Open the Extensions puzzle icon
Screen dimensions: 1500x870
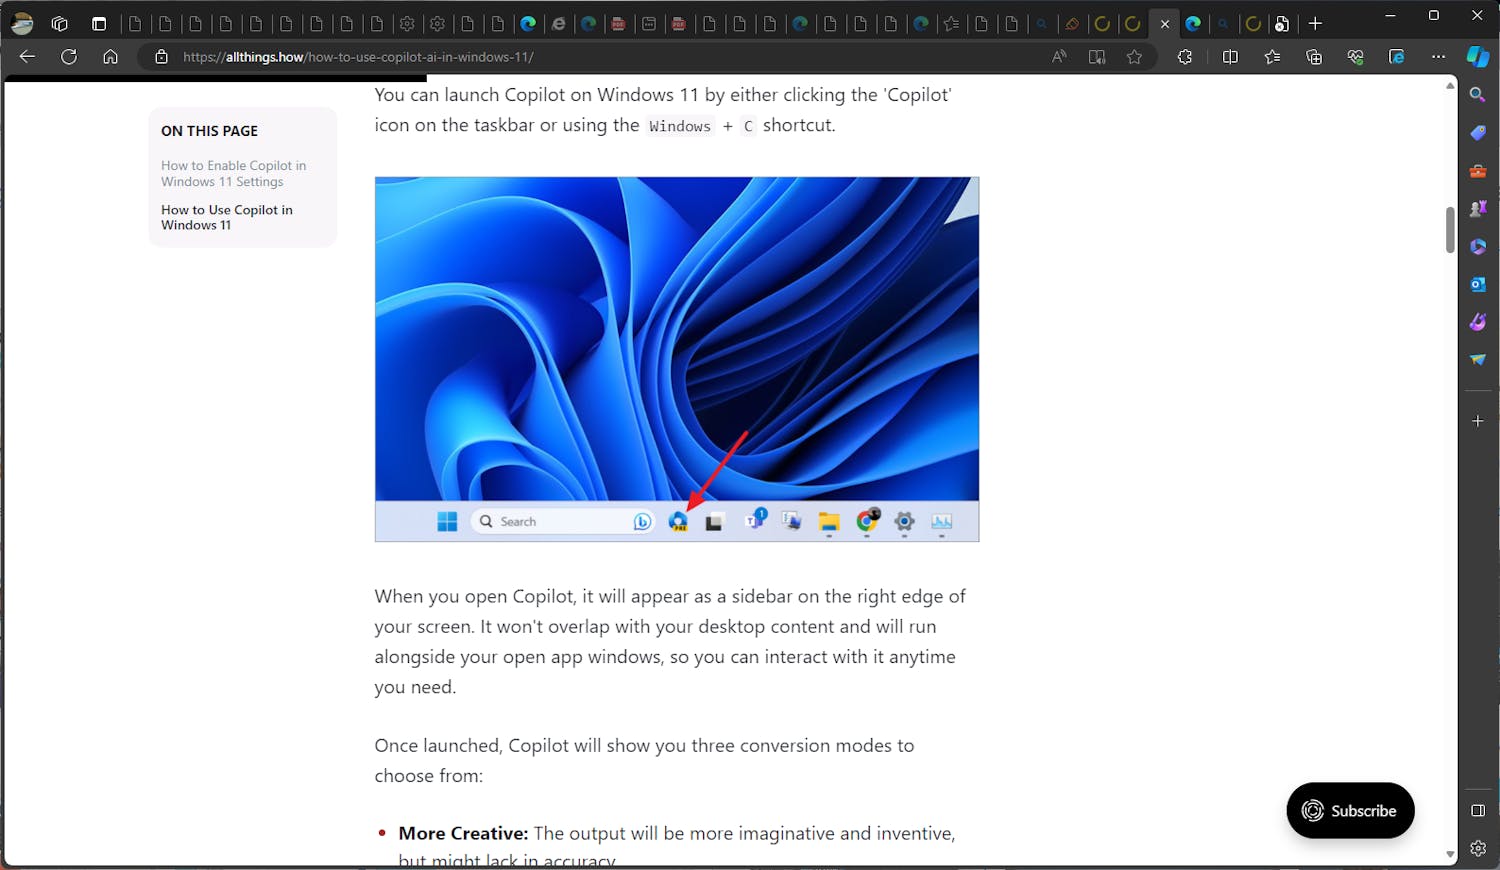(1184, 57)
